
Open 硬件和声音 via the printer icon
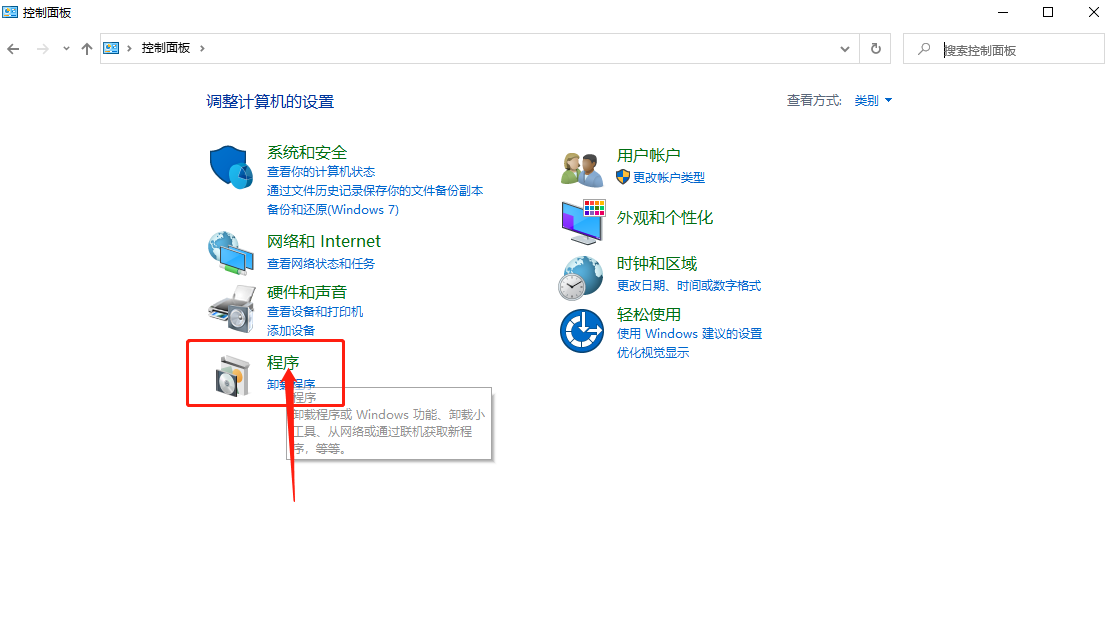231,308
